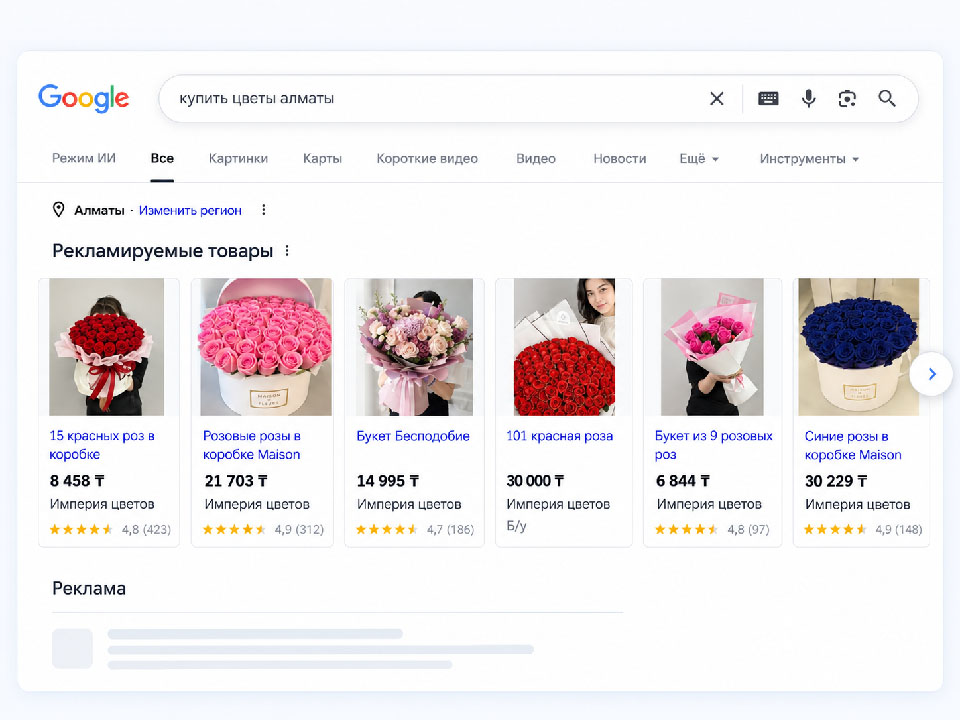960x720 pixels.
Task: Open 101 красная роза link
Action: tap(560, 436)
